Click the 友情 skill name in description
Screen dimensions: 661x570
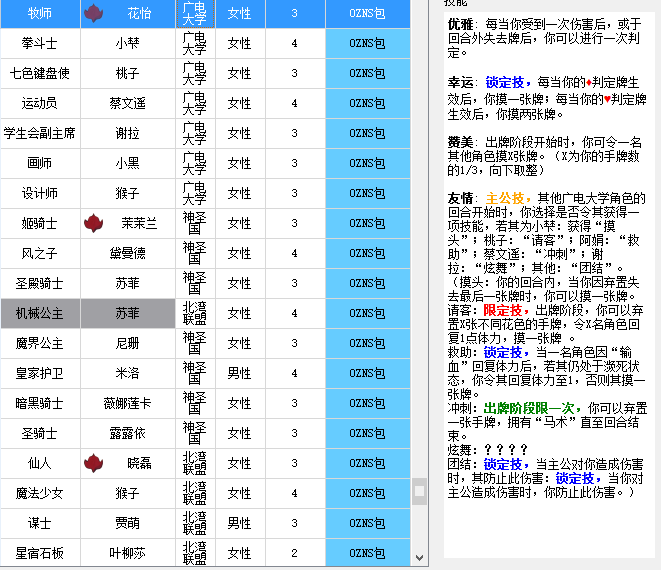[x=460, y=198]
